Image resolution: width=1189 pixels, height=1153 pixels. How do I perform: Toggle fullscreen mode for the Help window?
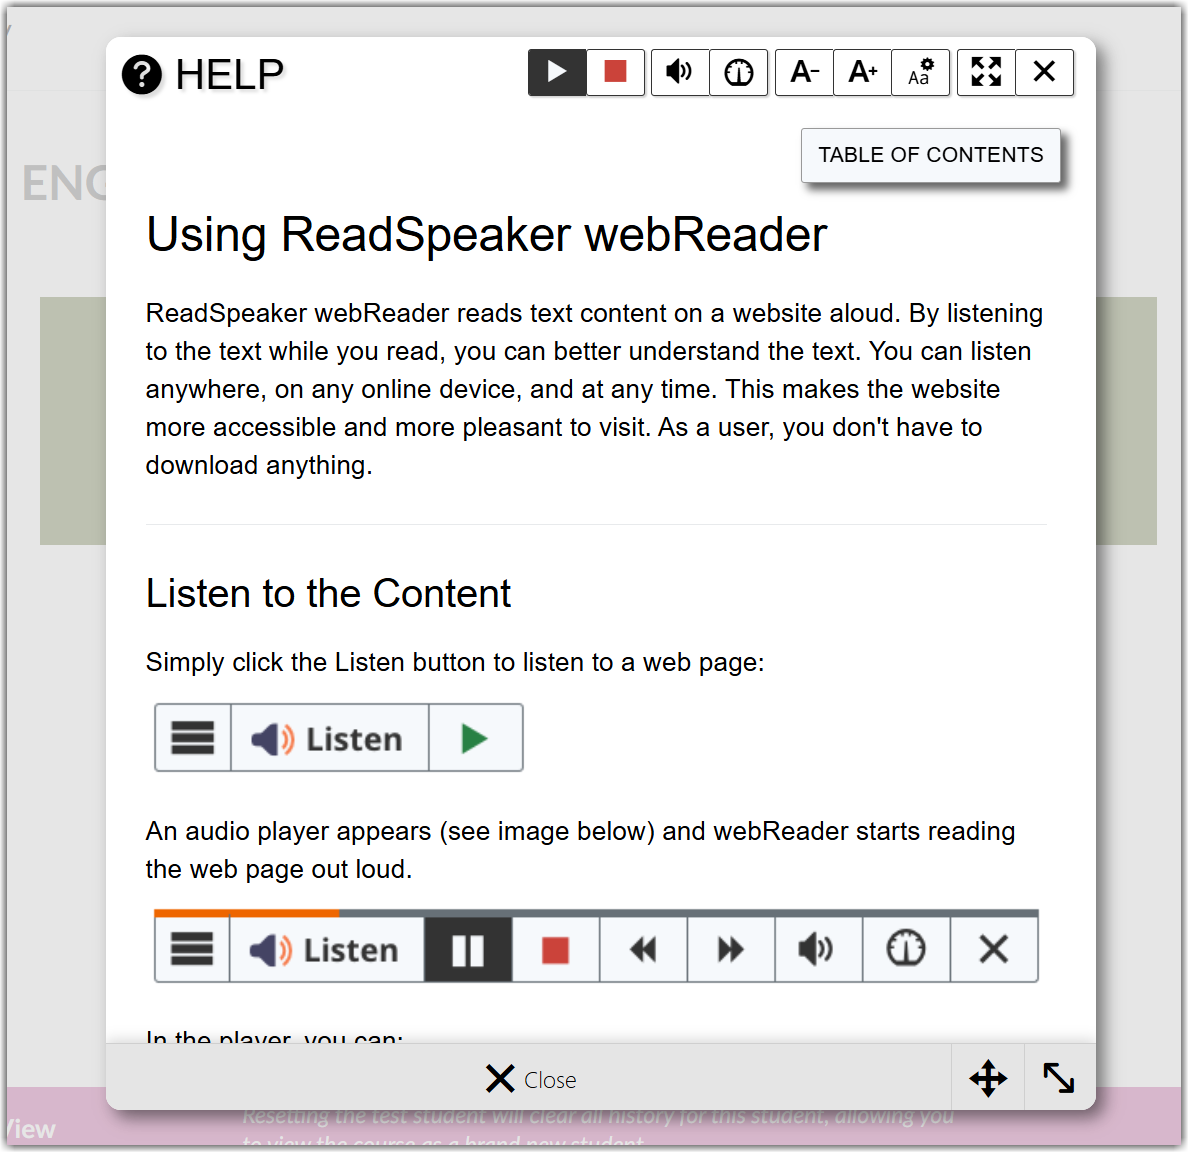click(987, 73)
